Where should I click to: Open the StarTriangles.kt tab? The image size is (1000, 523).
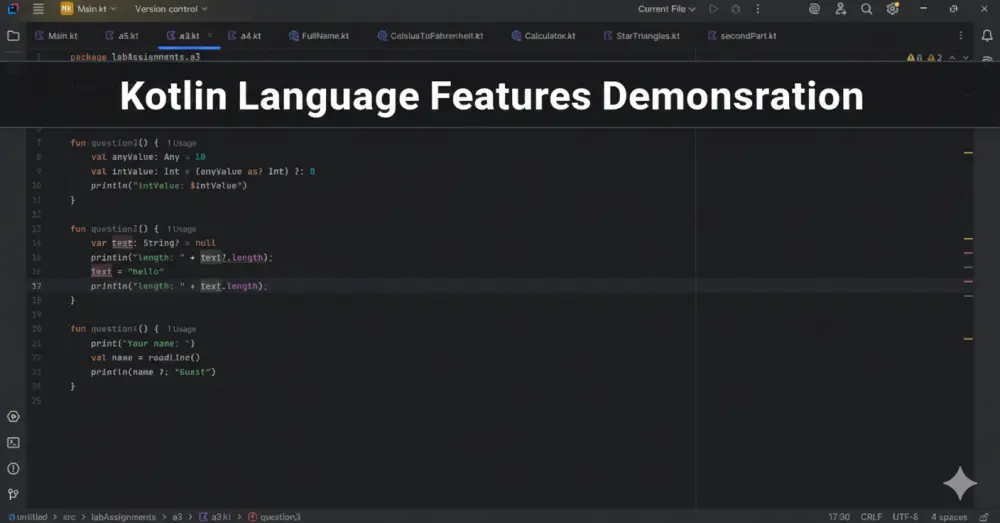[x=642, y=36]
